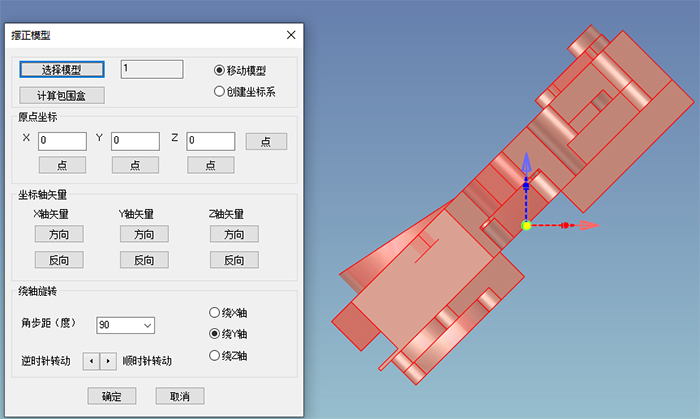Click the X origin coordinate input field
700x419 pixels.
(62, 141)
